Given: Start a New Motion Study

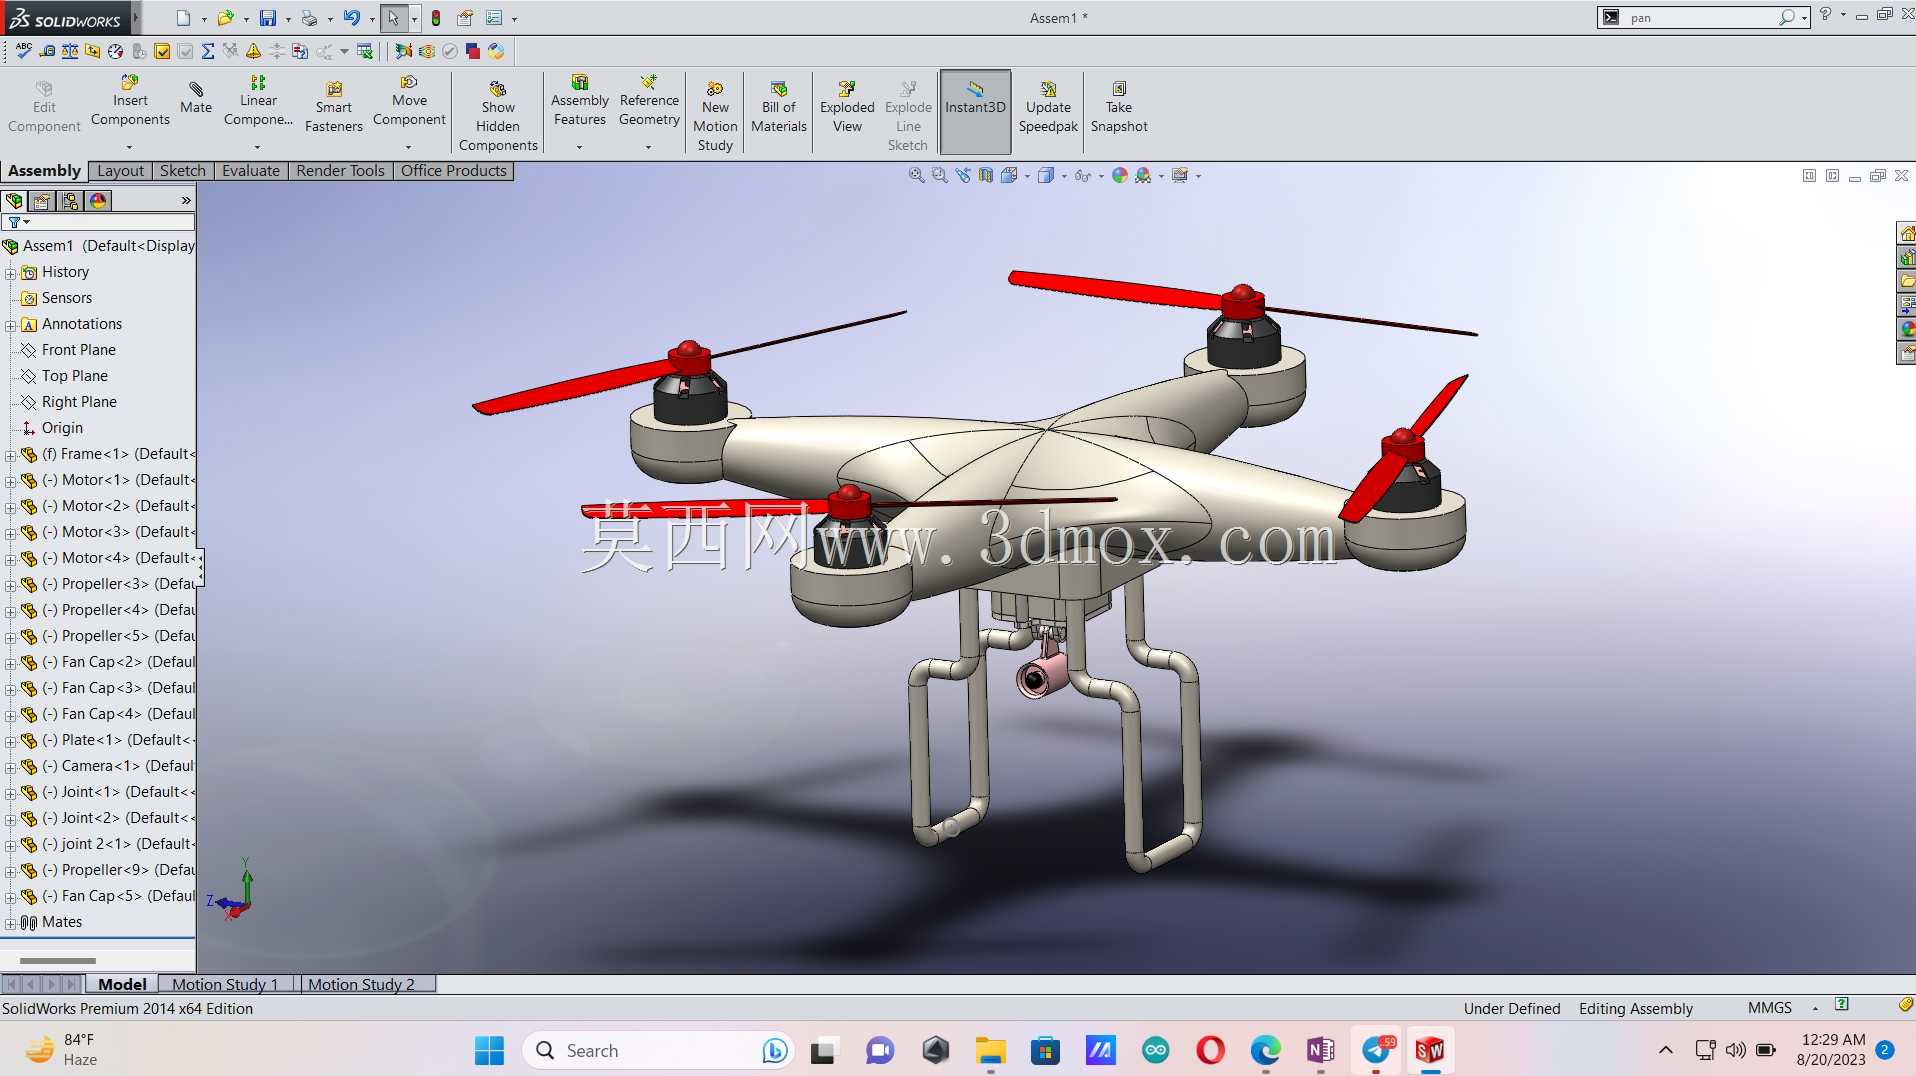Looking at the screenshot, I should (x=715, y=115).
